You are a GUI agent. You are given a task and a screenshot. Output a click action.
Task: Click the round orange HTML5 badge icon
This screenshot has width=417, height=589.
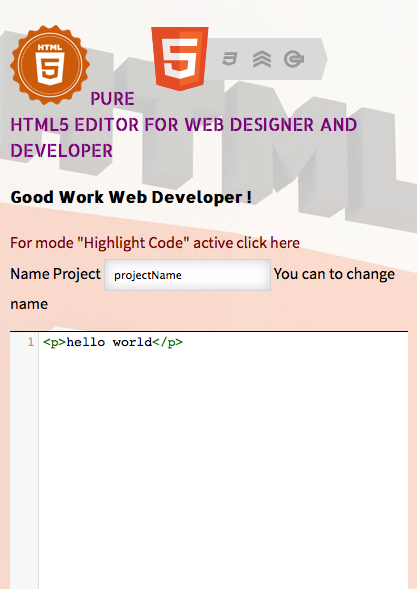coord(50,65)
